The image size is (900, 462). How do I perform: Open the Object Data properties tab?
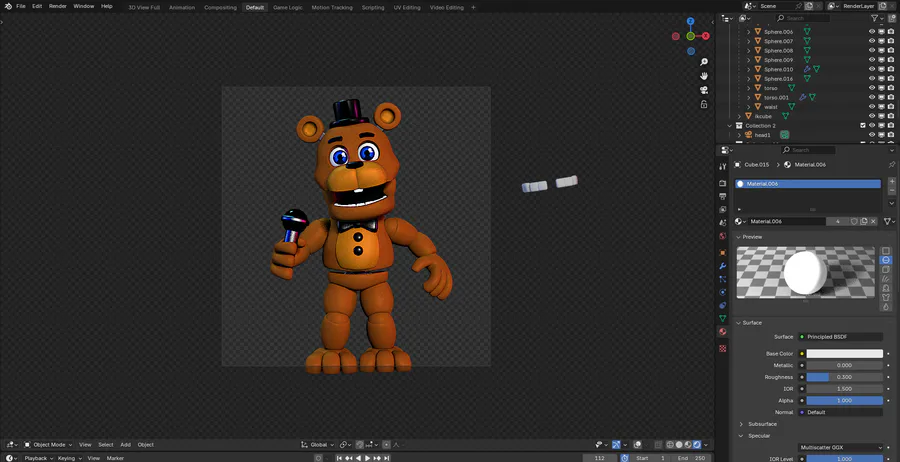[723, 319]
